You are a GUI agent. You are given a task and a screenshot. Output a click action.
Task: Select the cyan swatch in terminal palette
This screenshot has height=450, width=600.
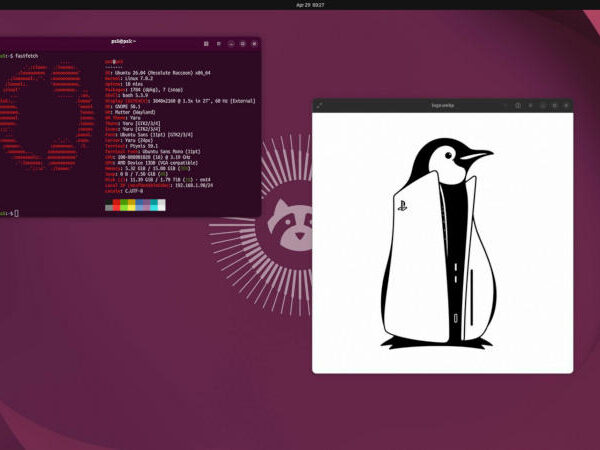click(x=154, y=205)
